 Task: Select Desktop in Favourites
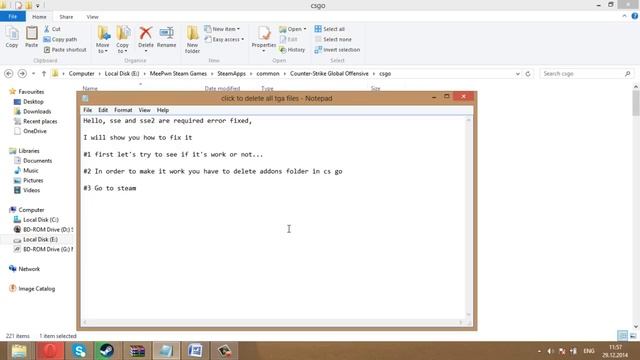click(33, 101)
